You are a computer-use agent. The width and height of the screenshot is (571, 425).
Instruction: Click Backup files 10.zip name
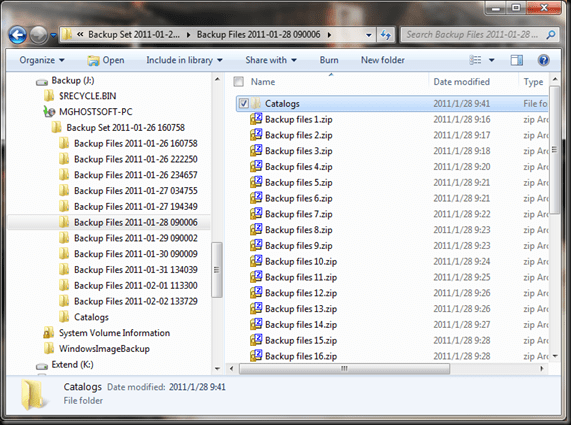click(301, 261)
